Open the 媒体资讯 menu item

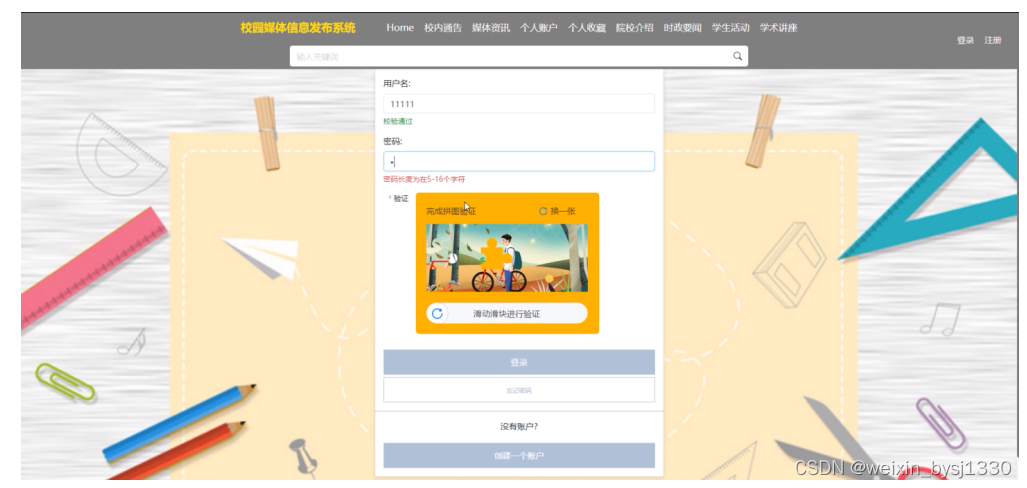click(491, 28)
